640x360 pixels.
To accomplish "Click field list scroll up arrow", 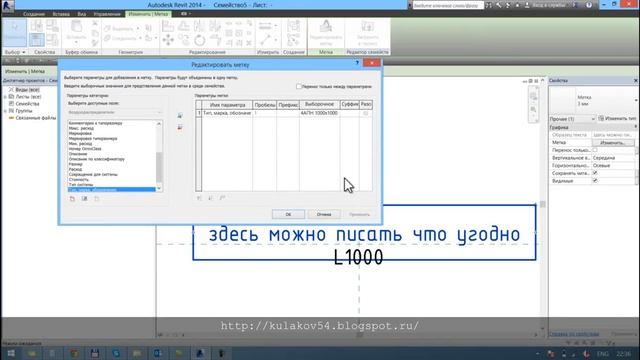I will pos(159,123).
